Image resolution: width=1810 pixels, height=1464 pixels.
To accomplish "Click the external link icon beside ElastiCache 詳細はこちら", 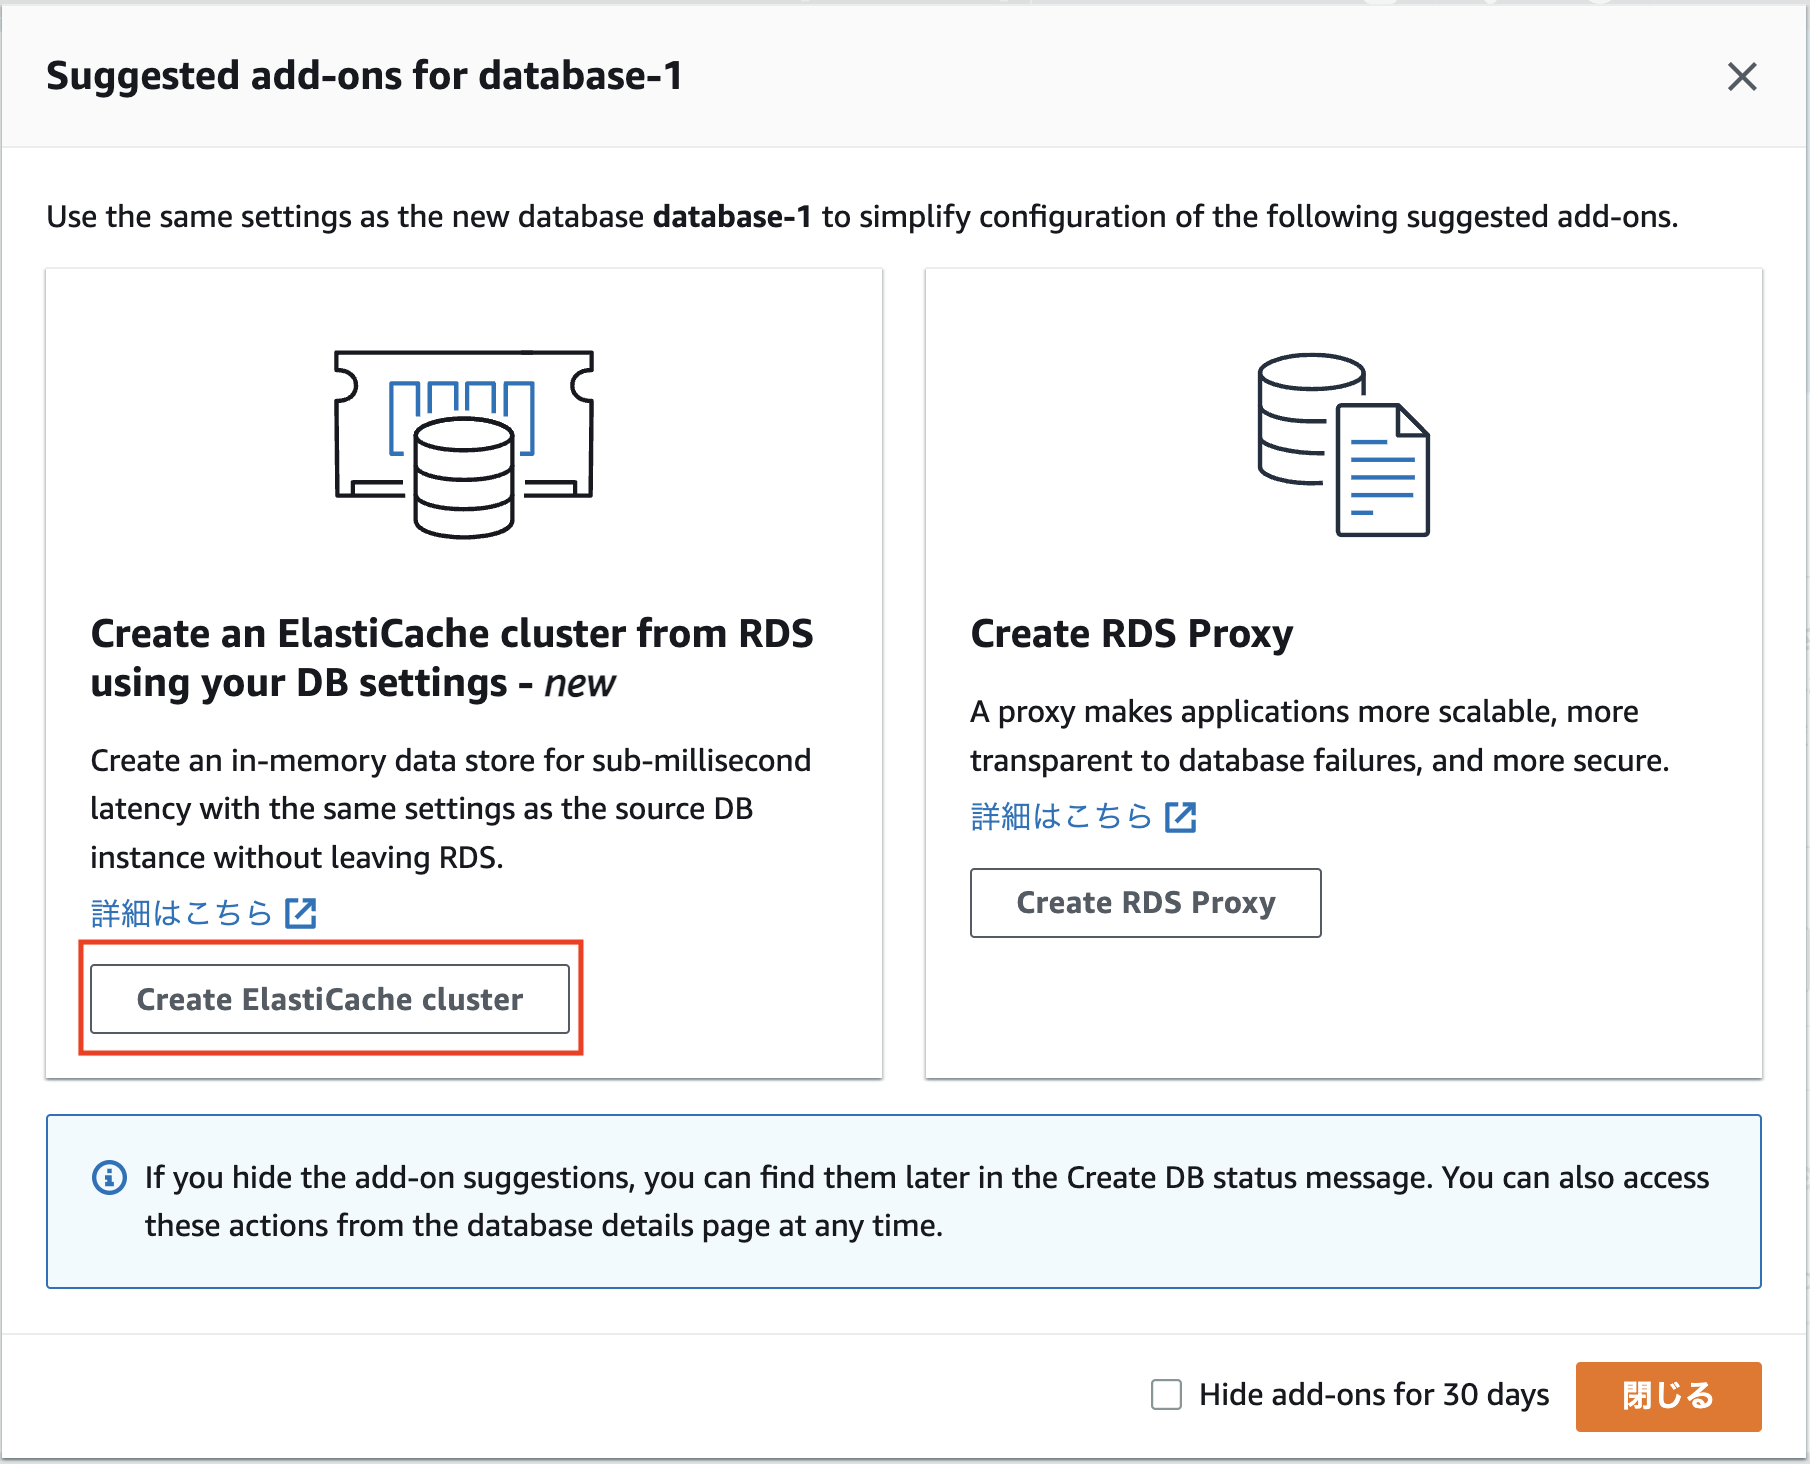I will [300, 911].
